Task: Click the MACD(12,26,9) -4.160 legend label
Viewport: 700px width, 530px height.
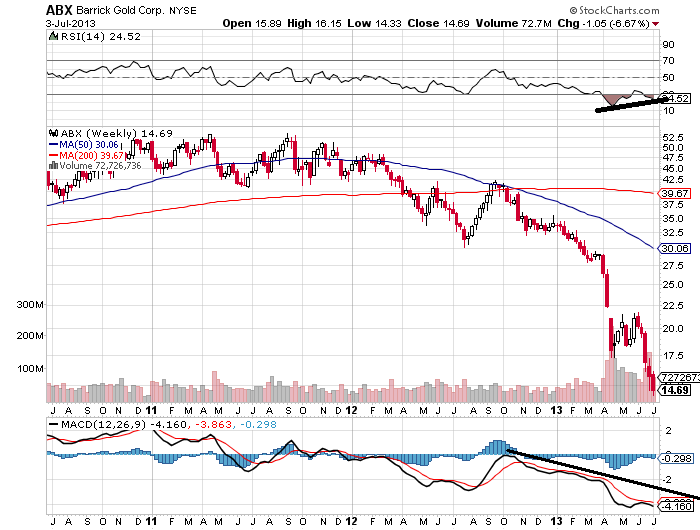Action: point(124,424)
